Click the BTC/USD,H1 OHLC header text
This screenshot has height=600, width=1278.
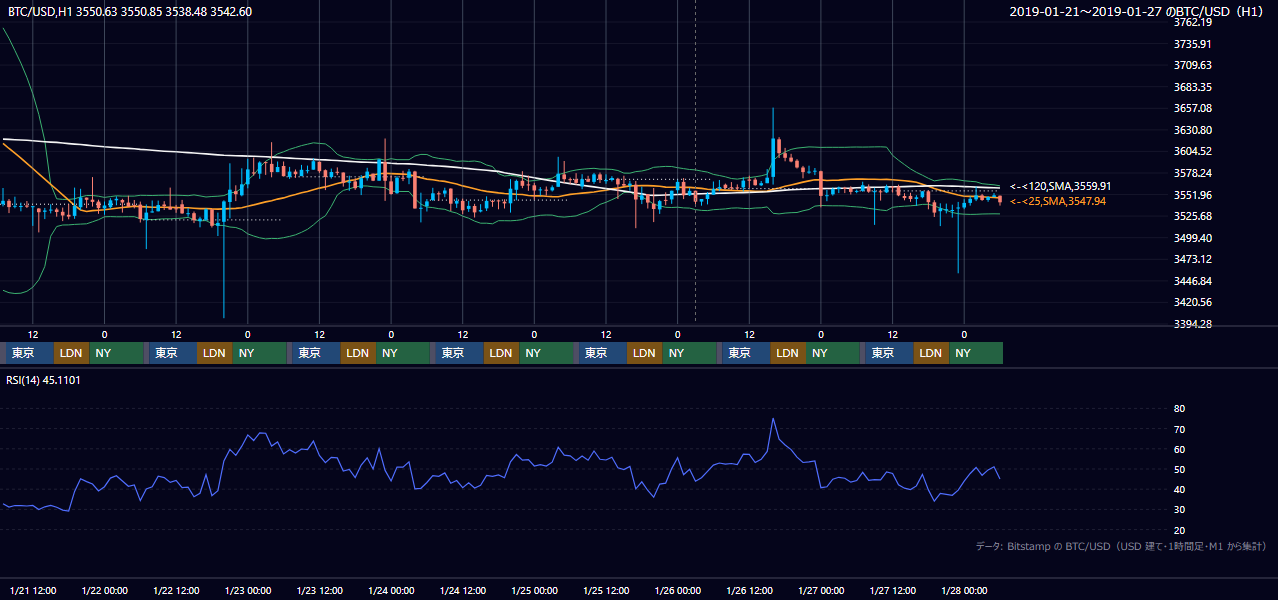coord(130,12)
